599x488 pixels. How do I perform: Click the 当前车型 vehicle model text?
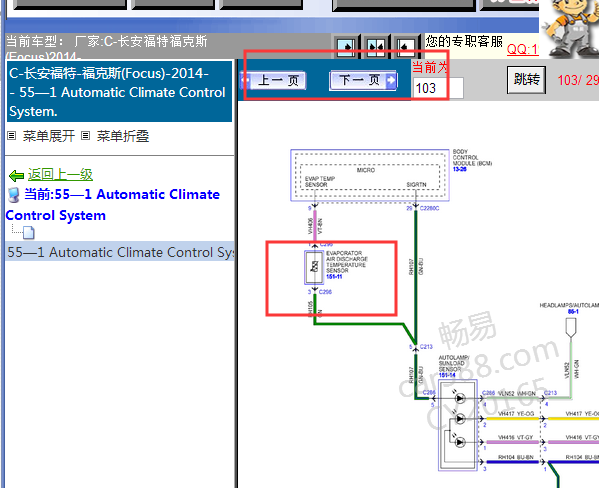[x=107, y=47]
